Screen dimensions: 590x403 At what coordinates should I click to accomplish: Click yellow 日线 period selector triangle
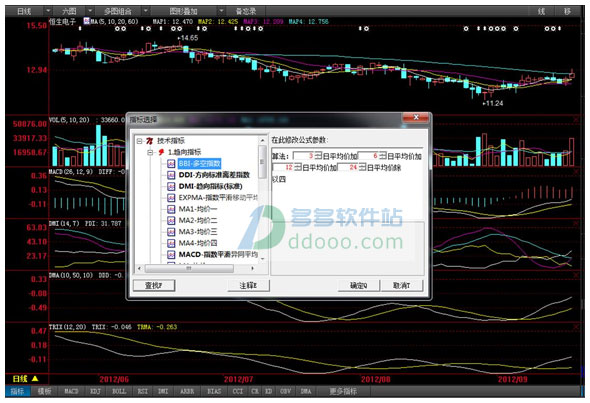point(35,379)
